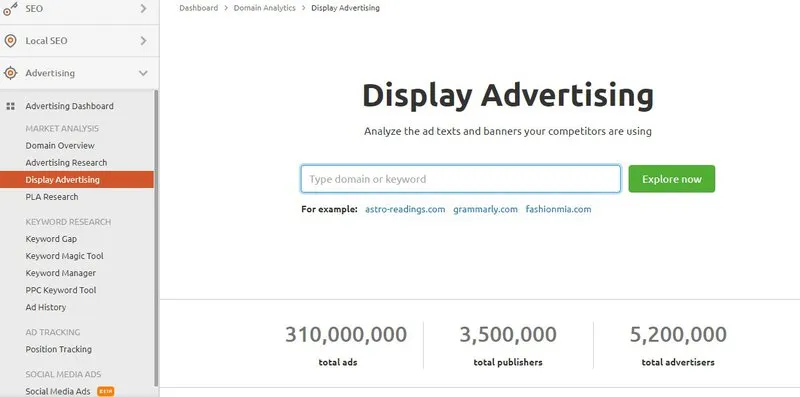This screenshot has width=800, height=397.
Task: Select Advertising Research menu item
Action: 66,163
